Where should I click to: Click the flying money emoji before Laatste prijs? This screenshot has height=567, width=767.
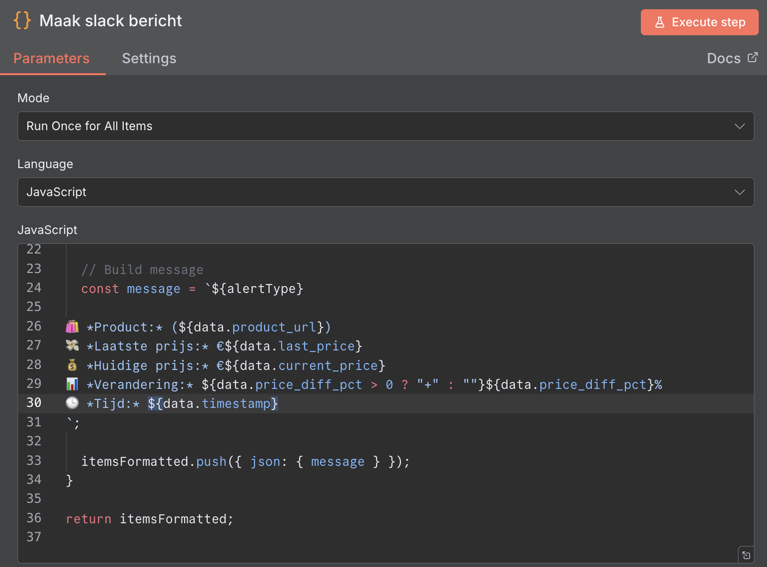[x=72, y=346]
